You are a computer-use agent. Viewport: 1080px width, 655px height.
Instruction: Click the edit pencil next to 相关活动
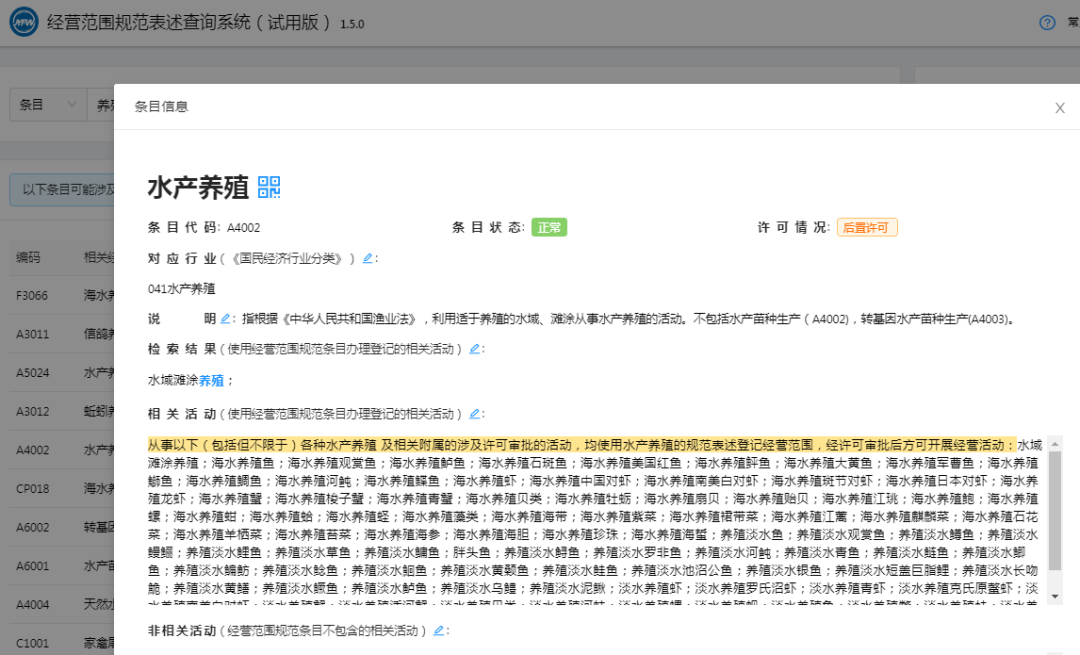point(474,413)
